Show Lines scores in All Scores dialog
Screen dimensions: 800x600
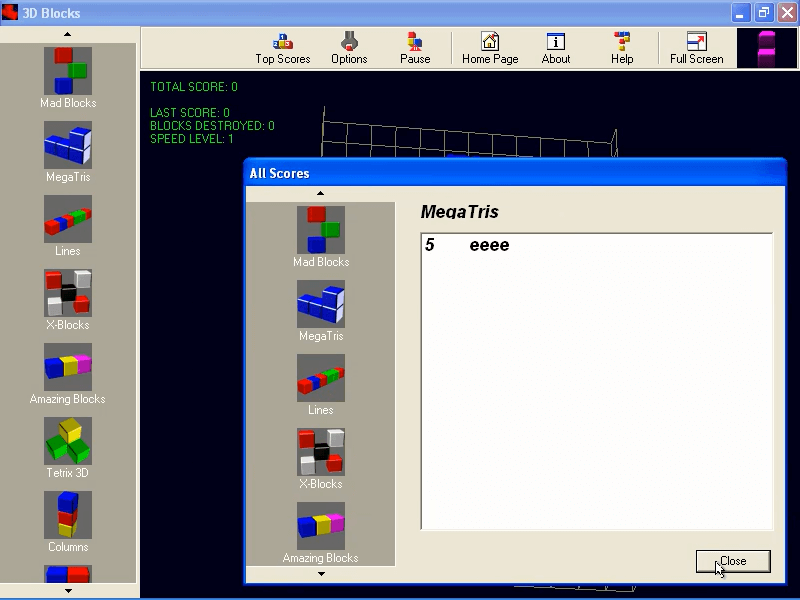(x=321, y=385)
